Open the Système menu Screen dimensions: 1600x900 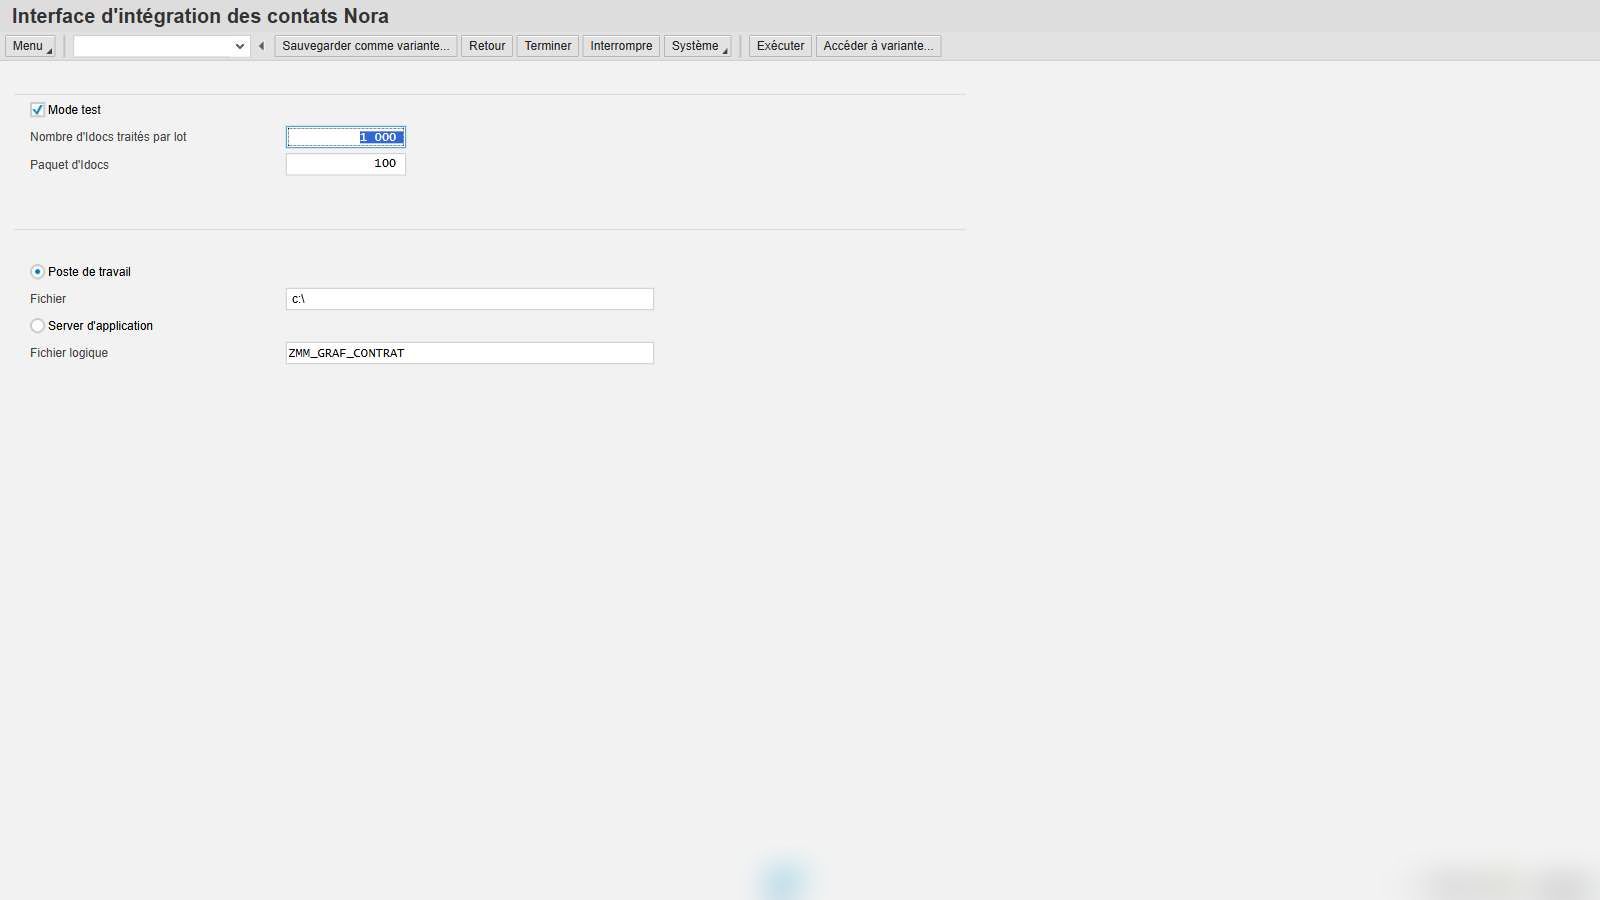click(x=698, y=46)
